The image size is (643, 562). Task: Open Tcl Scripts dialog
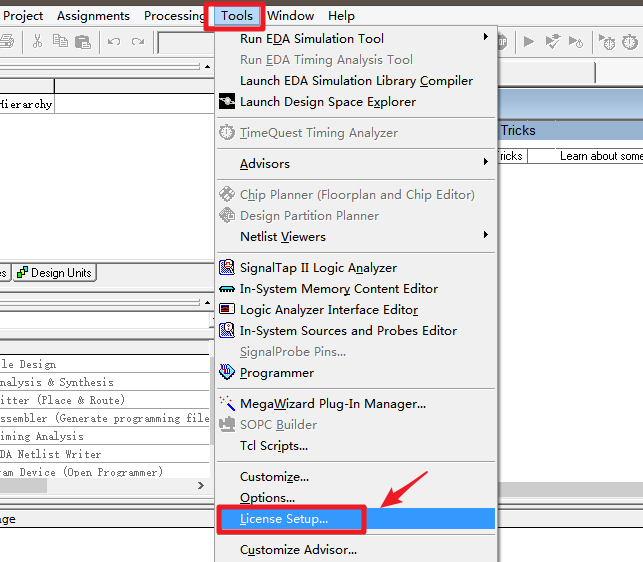tap(356, 446)
